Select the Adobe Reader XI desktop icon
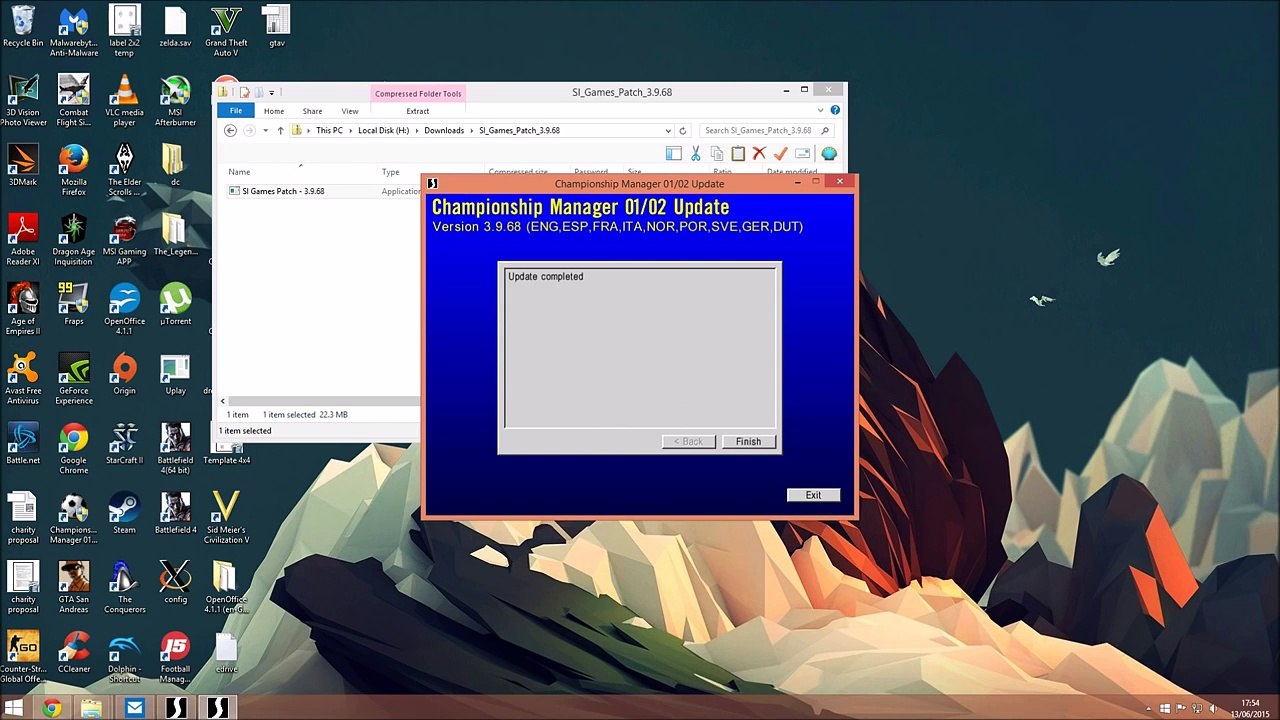 (x=23, y=241)
